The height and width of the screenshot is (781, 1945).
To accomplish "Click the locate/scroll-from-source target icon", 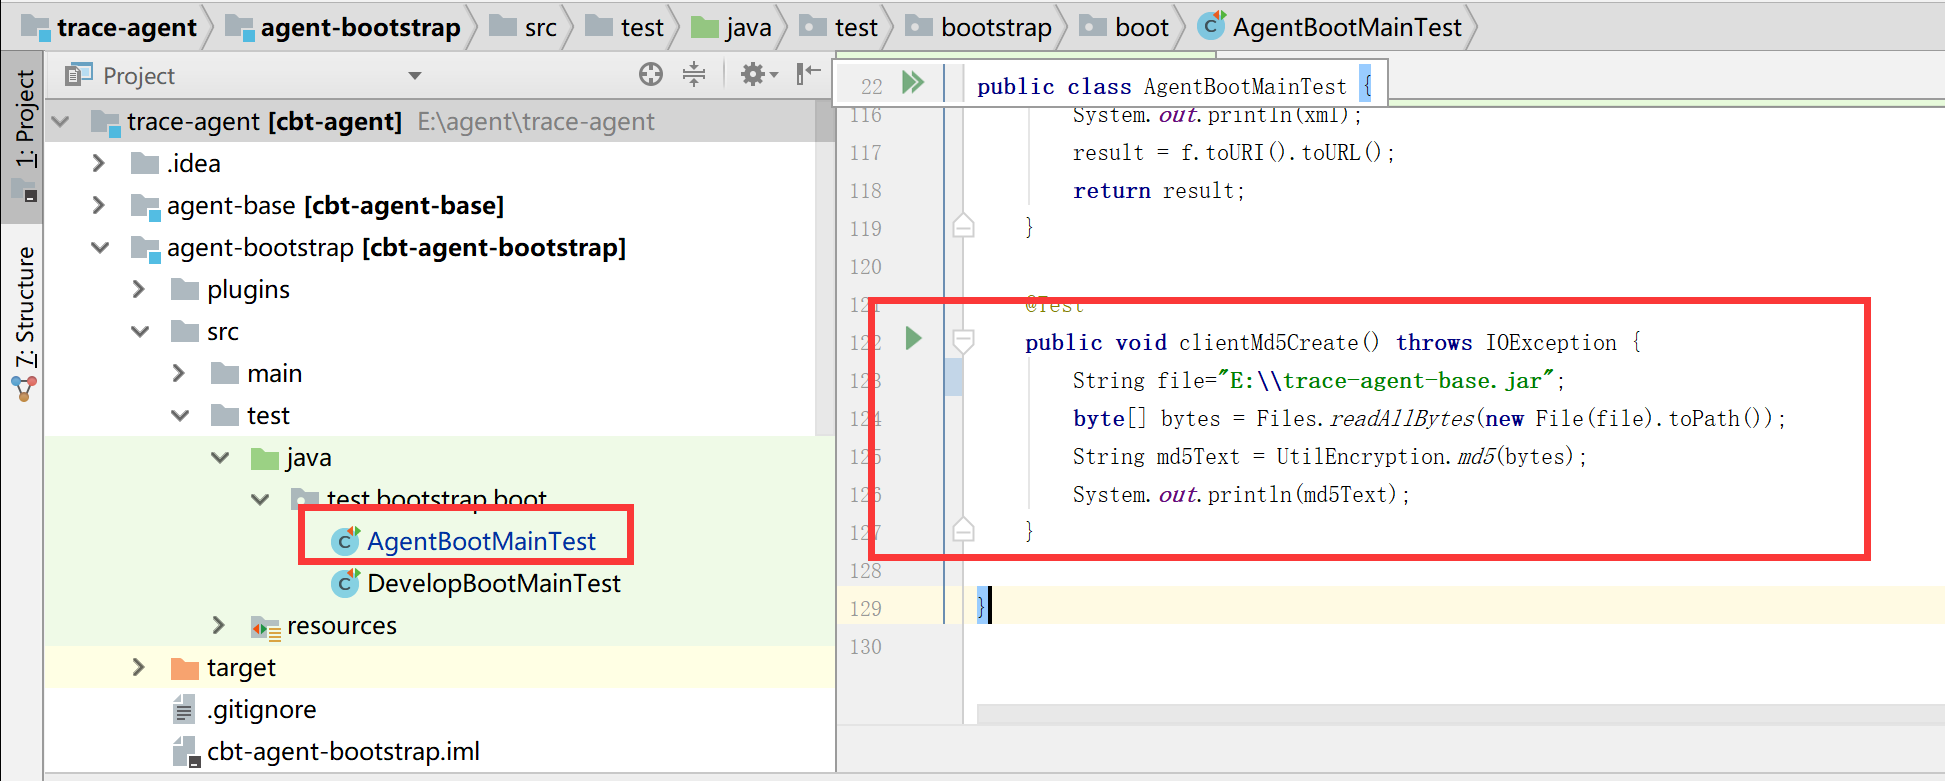I will point(651,74).
